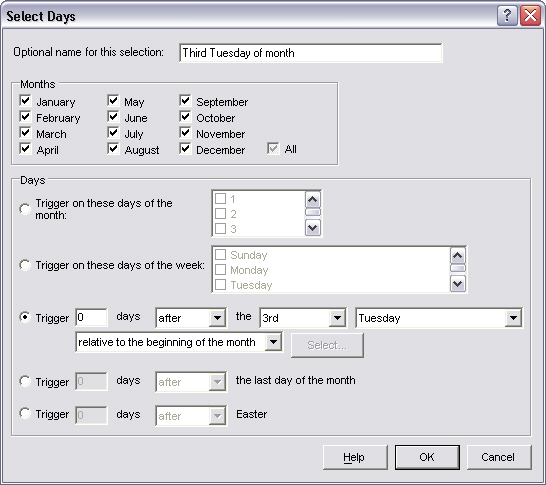Toggle the All months checkbox
546x485 pixels.
(273, 149)
